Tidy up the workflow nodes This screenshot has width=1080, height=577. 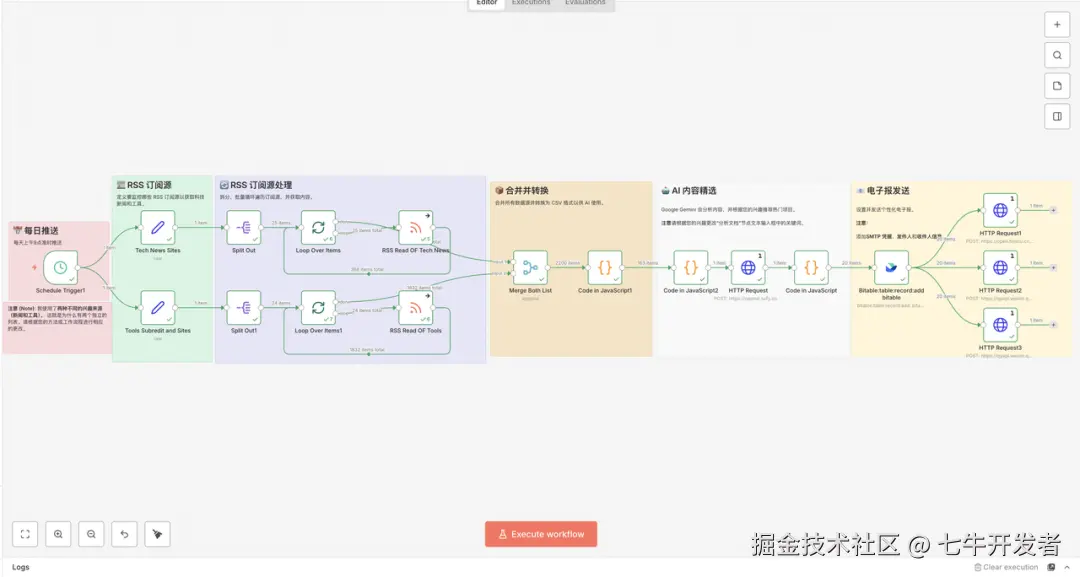[157, 534]
